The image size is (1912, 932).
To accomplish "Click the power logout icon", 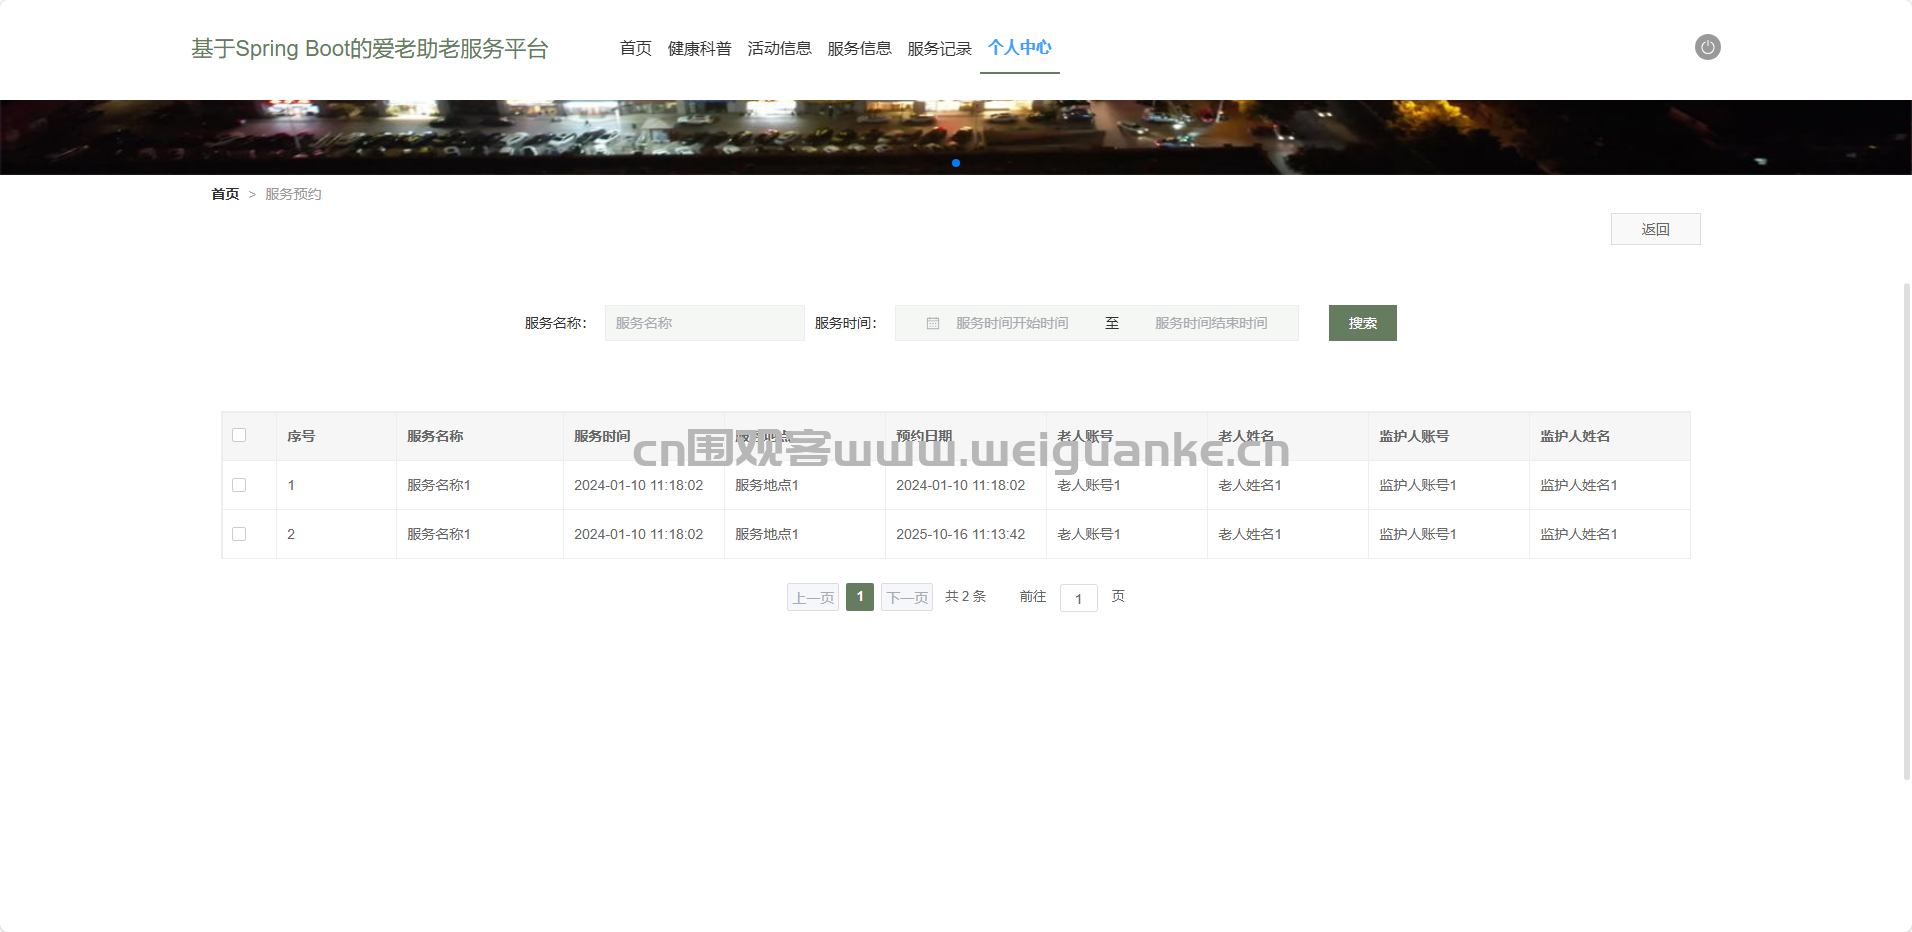I will coord(1707,47).
